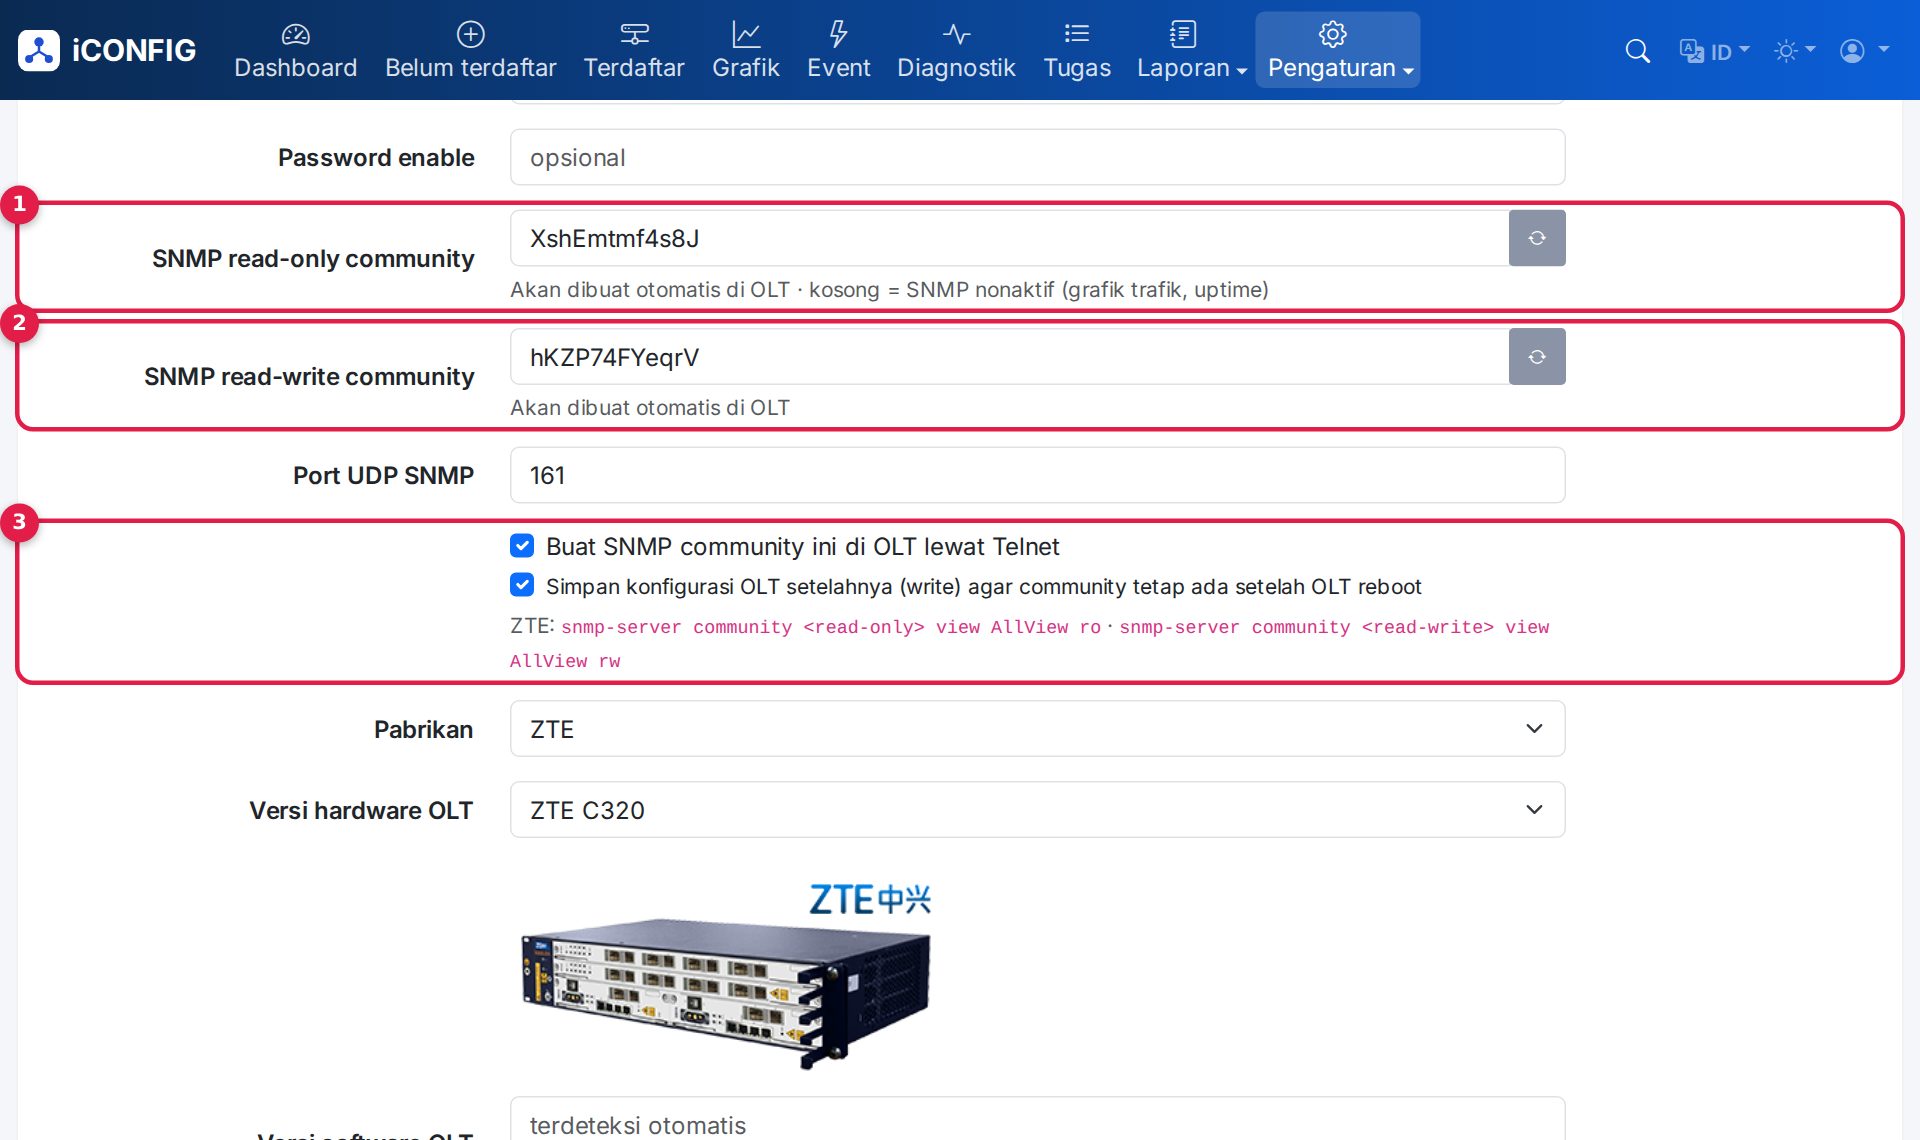Click the iCONFIG logo icon
Image resolution: width=1920 pixels, height=1140 pixels.
coord(39,50)
